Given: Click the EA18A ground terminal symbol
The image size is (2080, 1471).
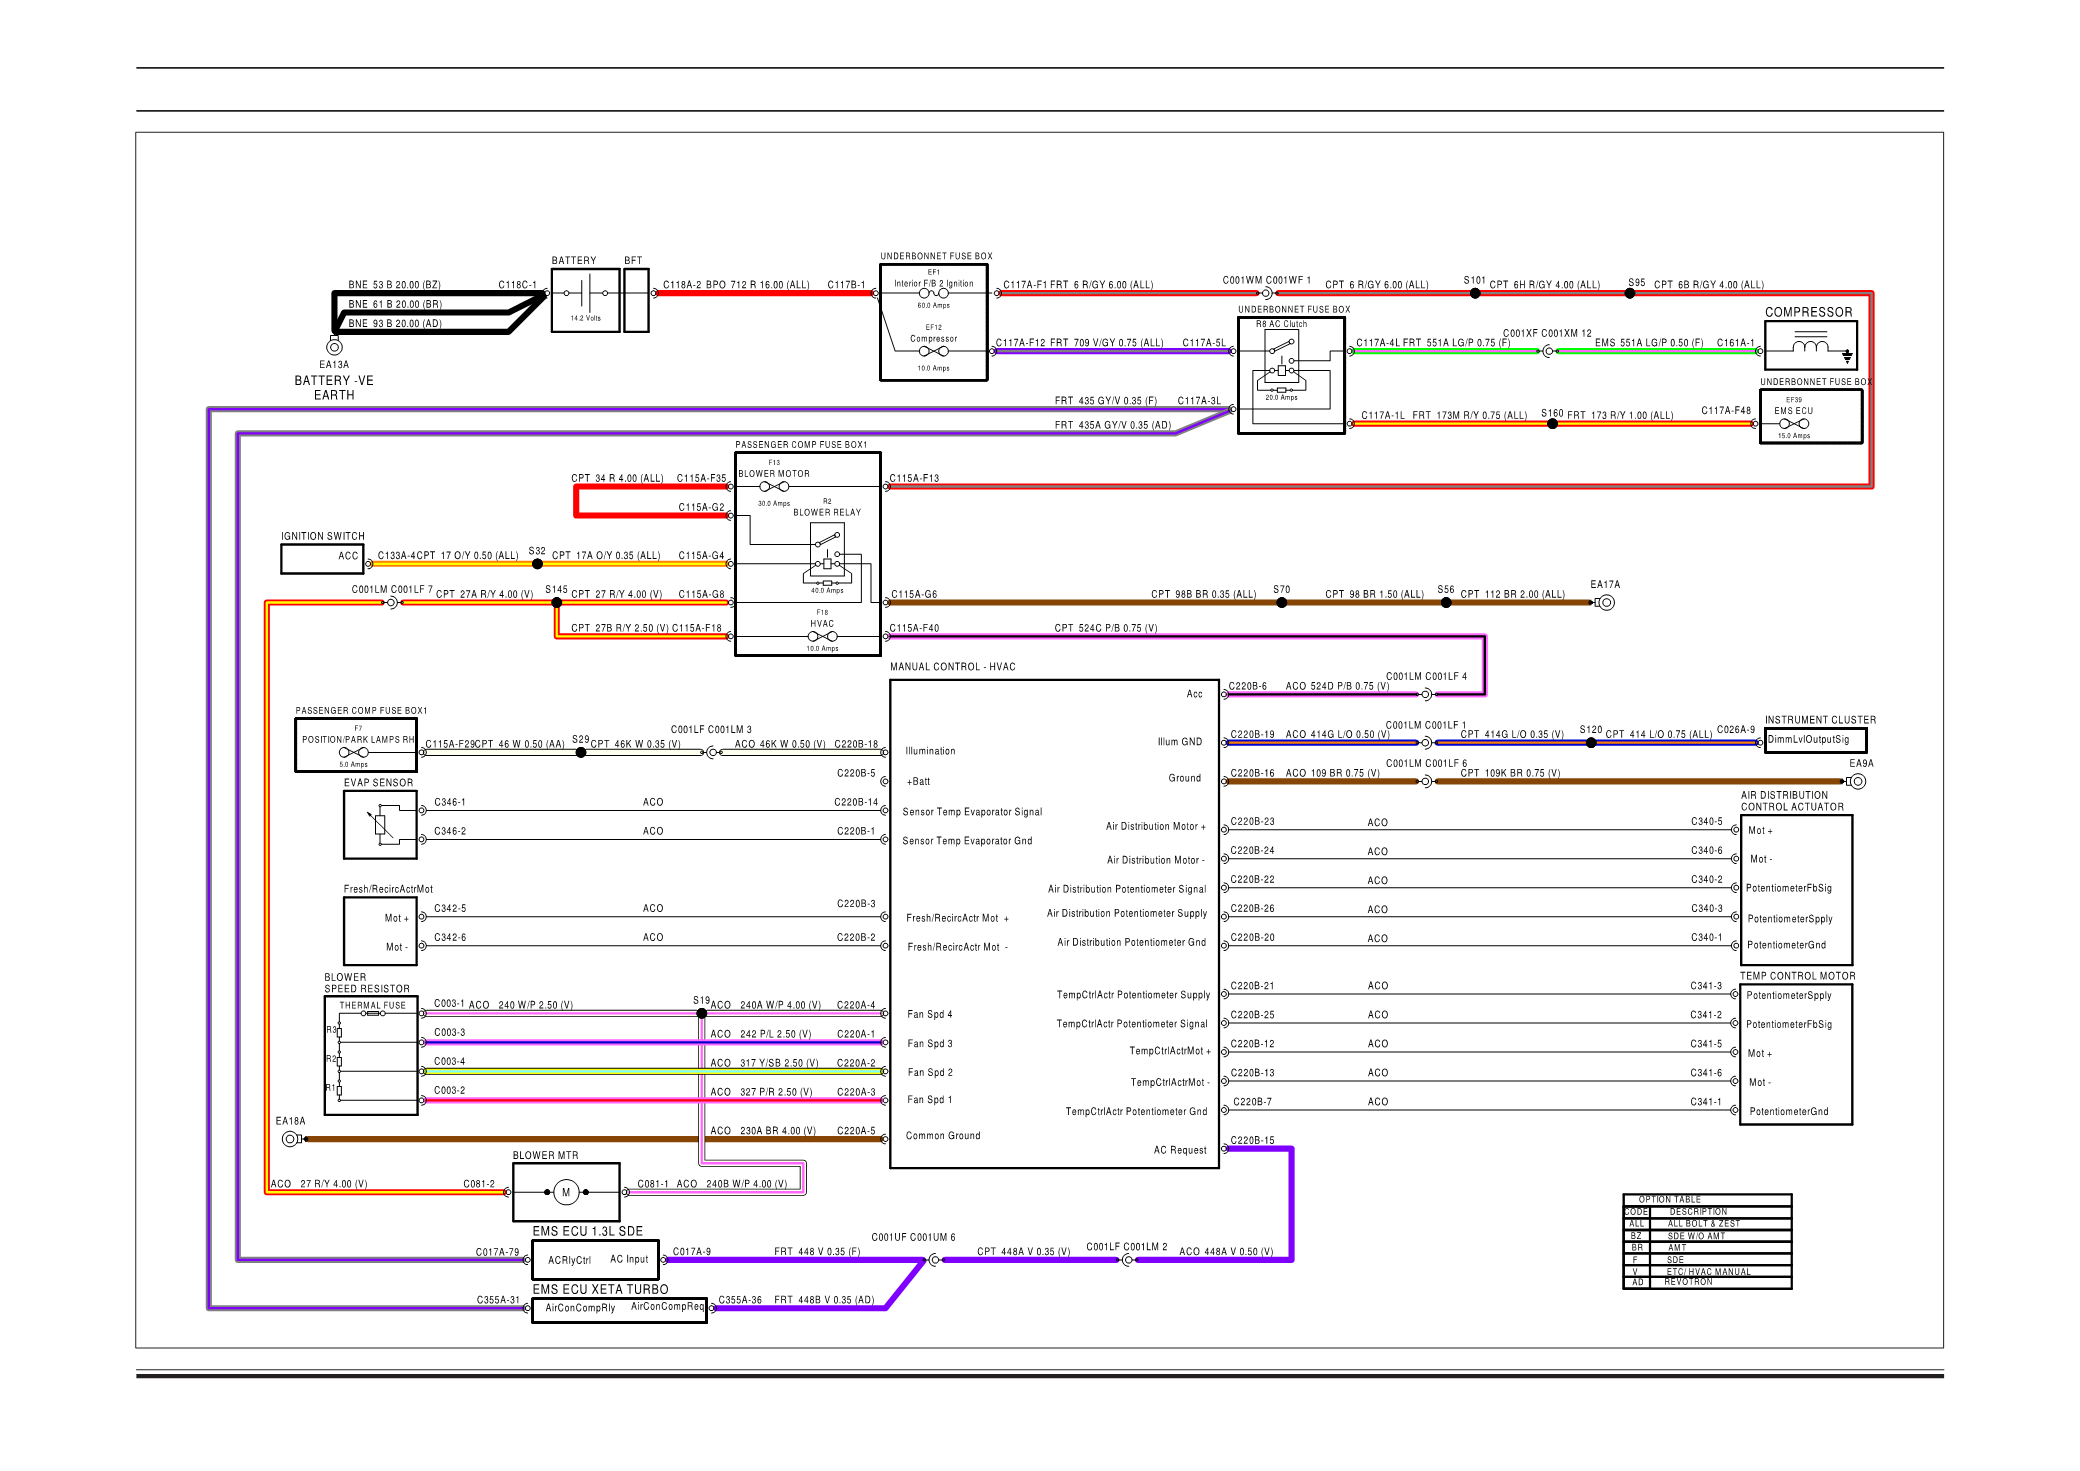Looking at the screenshot, I should point(291,1139).
